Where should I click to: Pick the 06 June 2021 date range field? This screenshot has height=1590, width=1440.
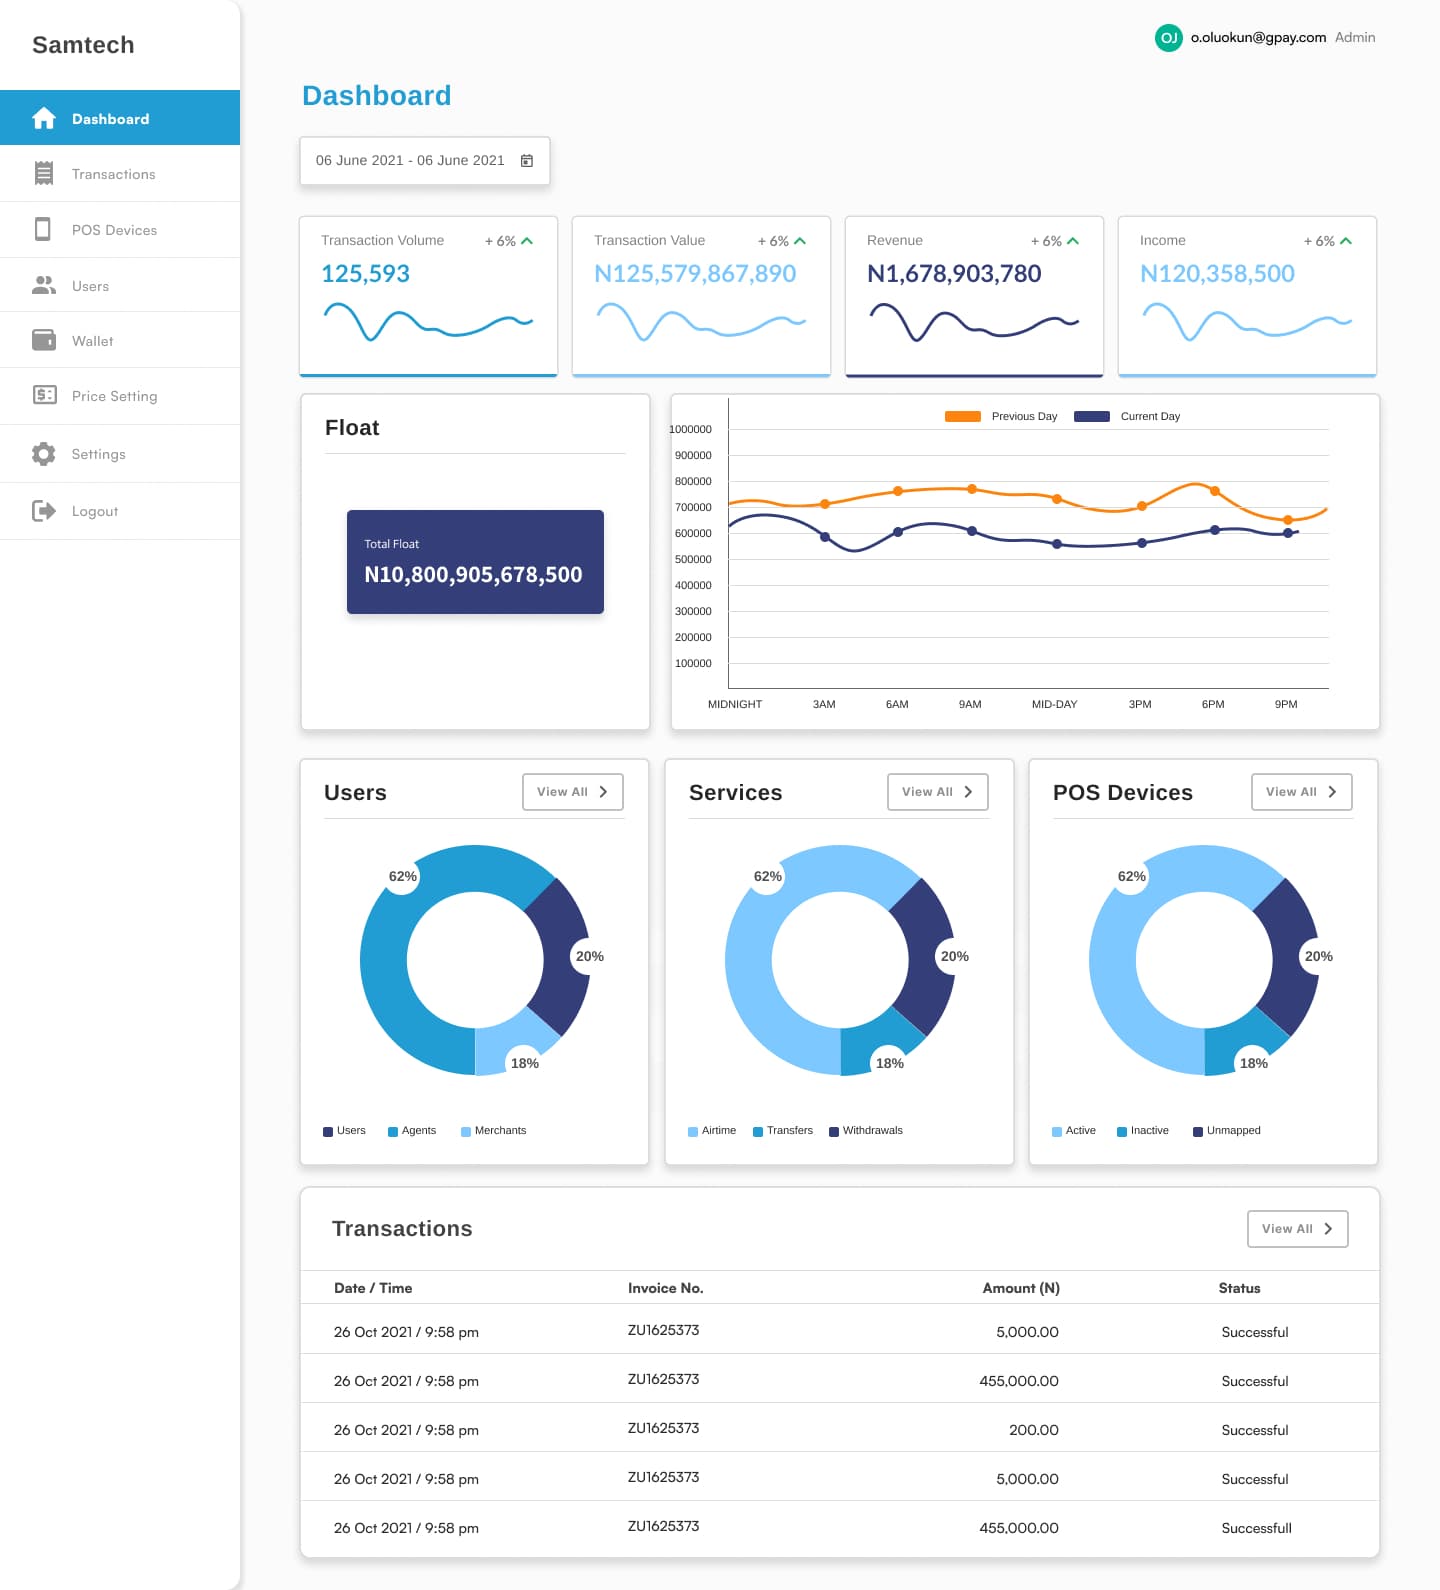(425, 161)
